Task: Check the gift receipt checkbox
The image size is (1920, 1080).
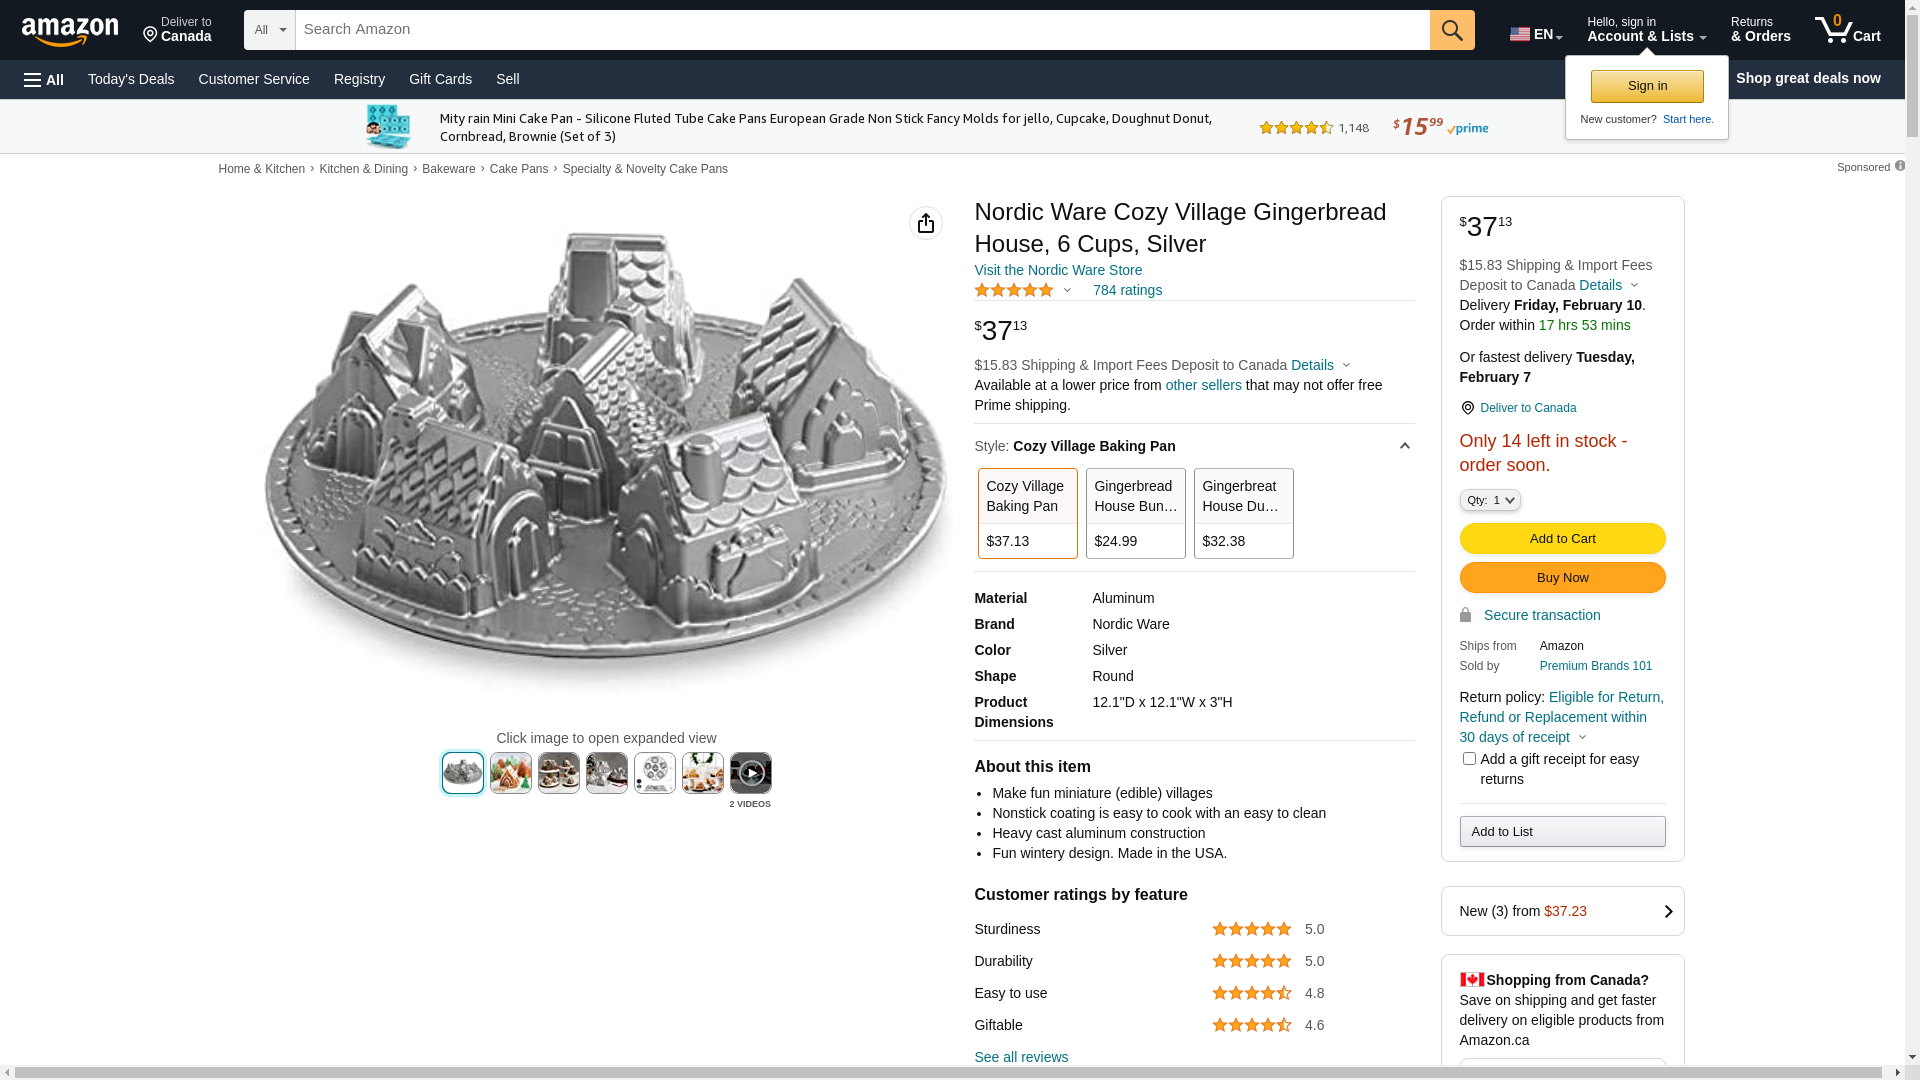Action: point(1469,759)
